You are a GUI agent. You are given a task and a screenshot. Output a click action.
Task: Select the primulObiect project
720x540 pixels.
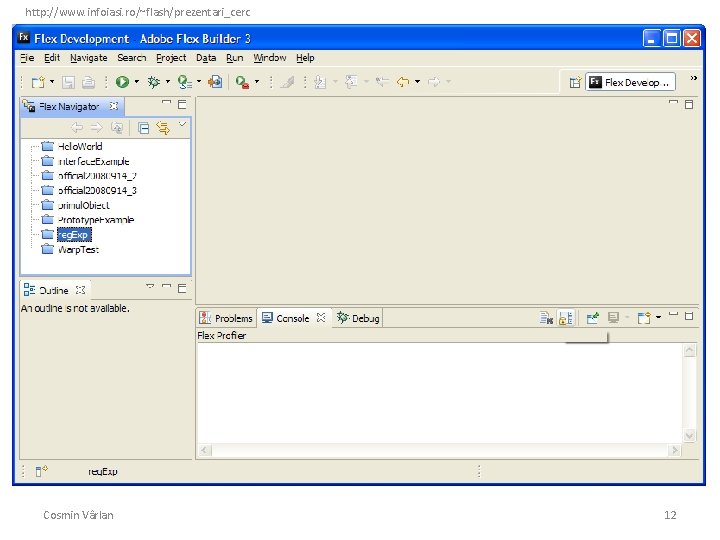pyautogui.click(x=84, y=205)
